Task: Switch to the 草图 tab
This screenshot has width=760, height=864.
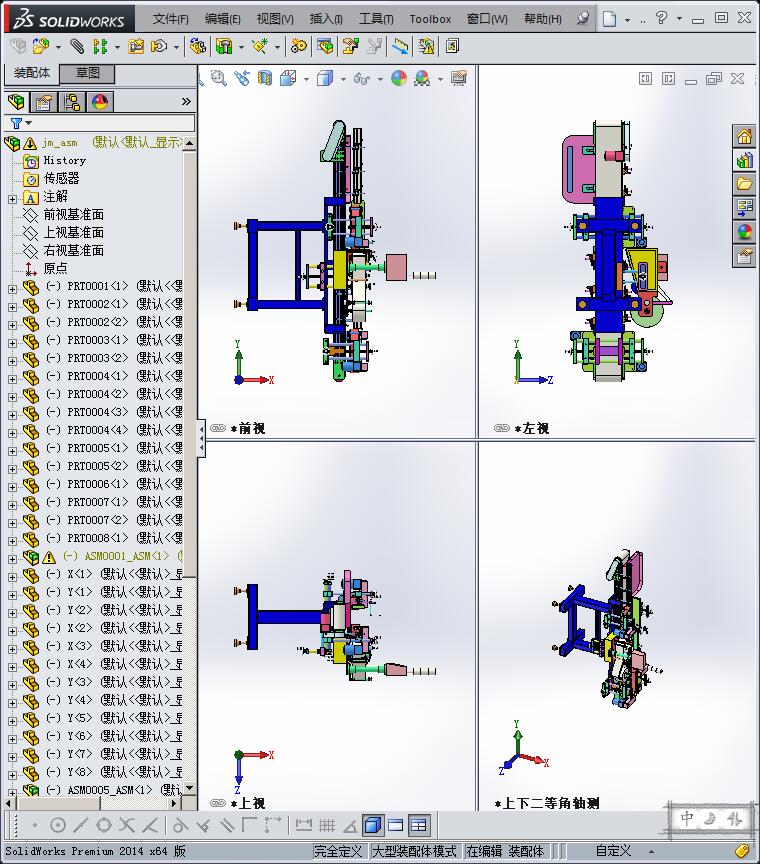Action: 87,73
